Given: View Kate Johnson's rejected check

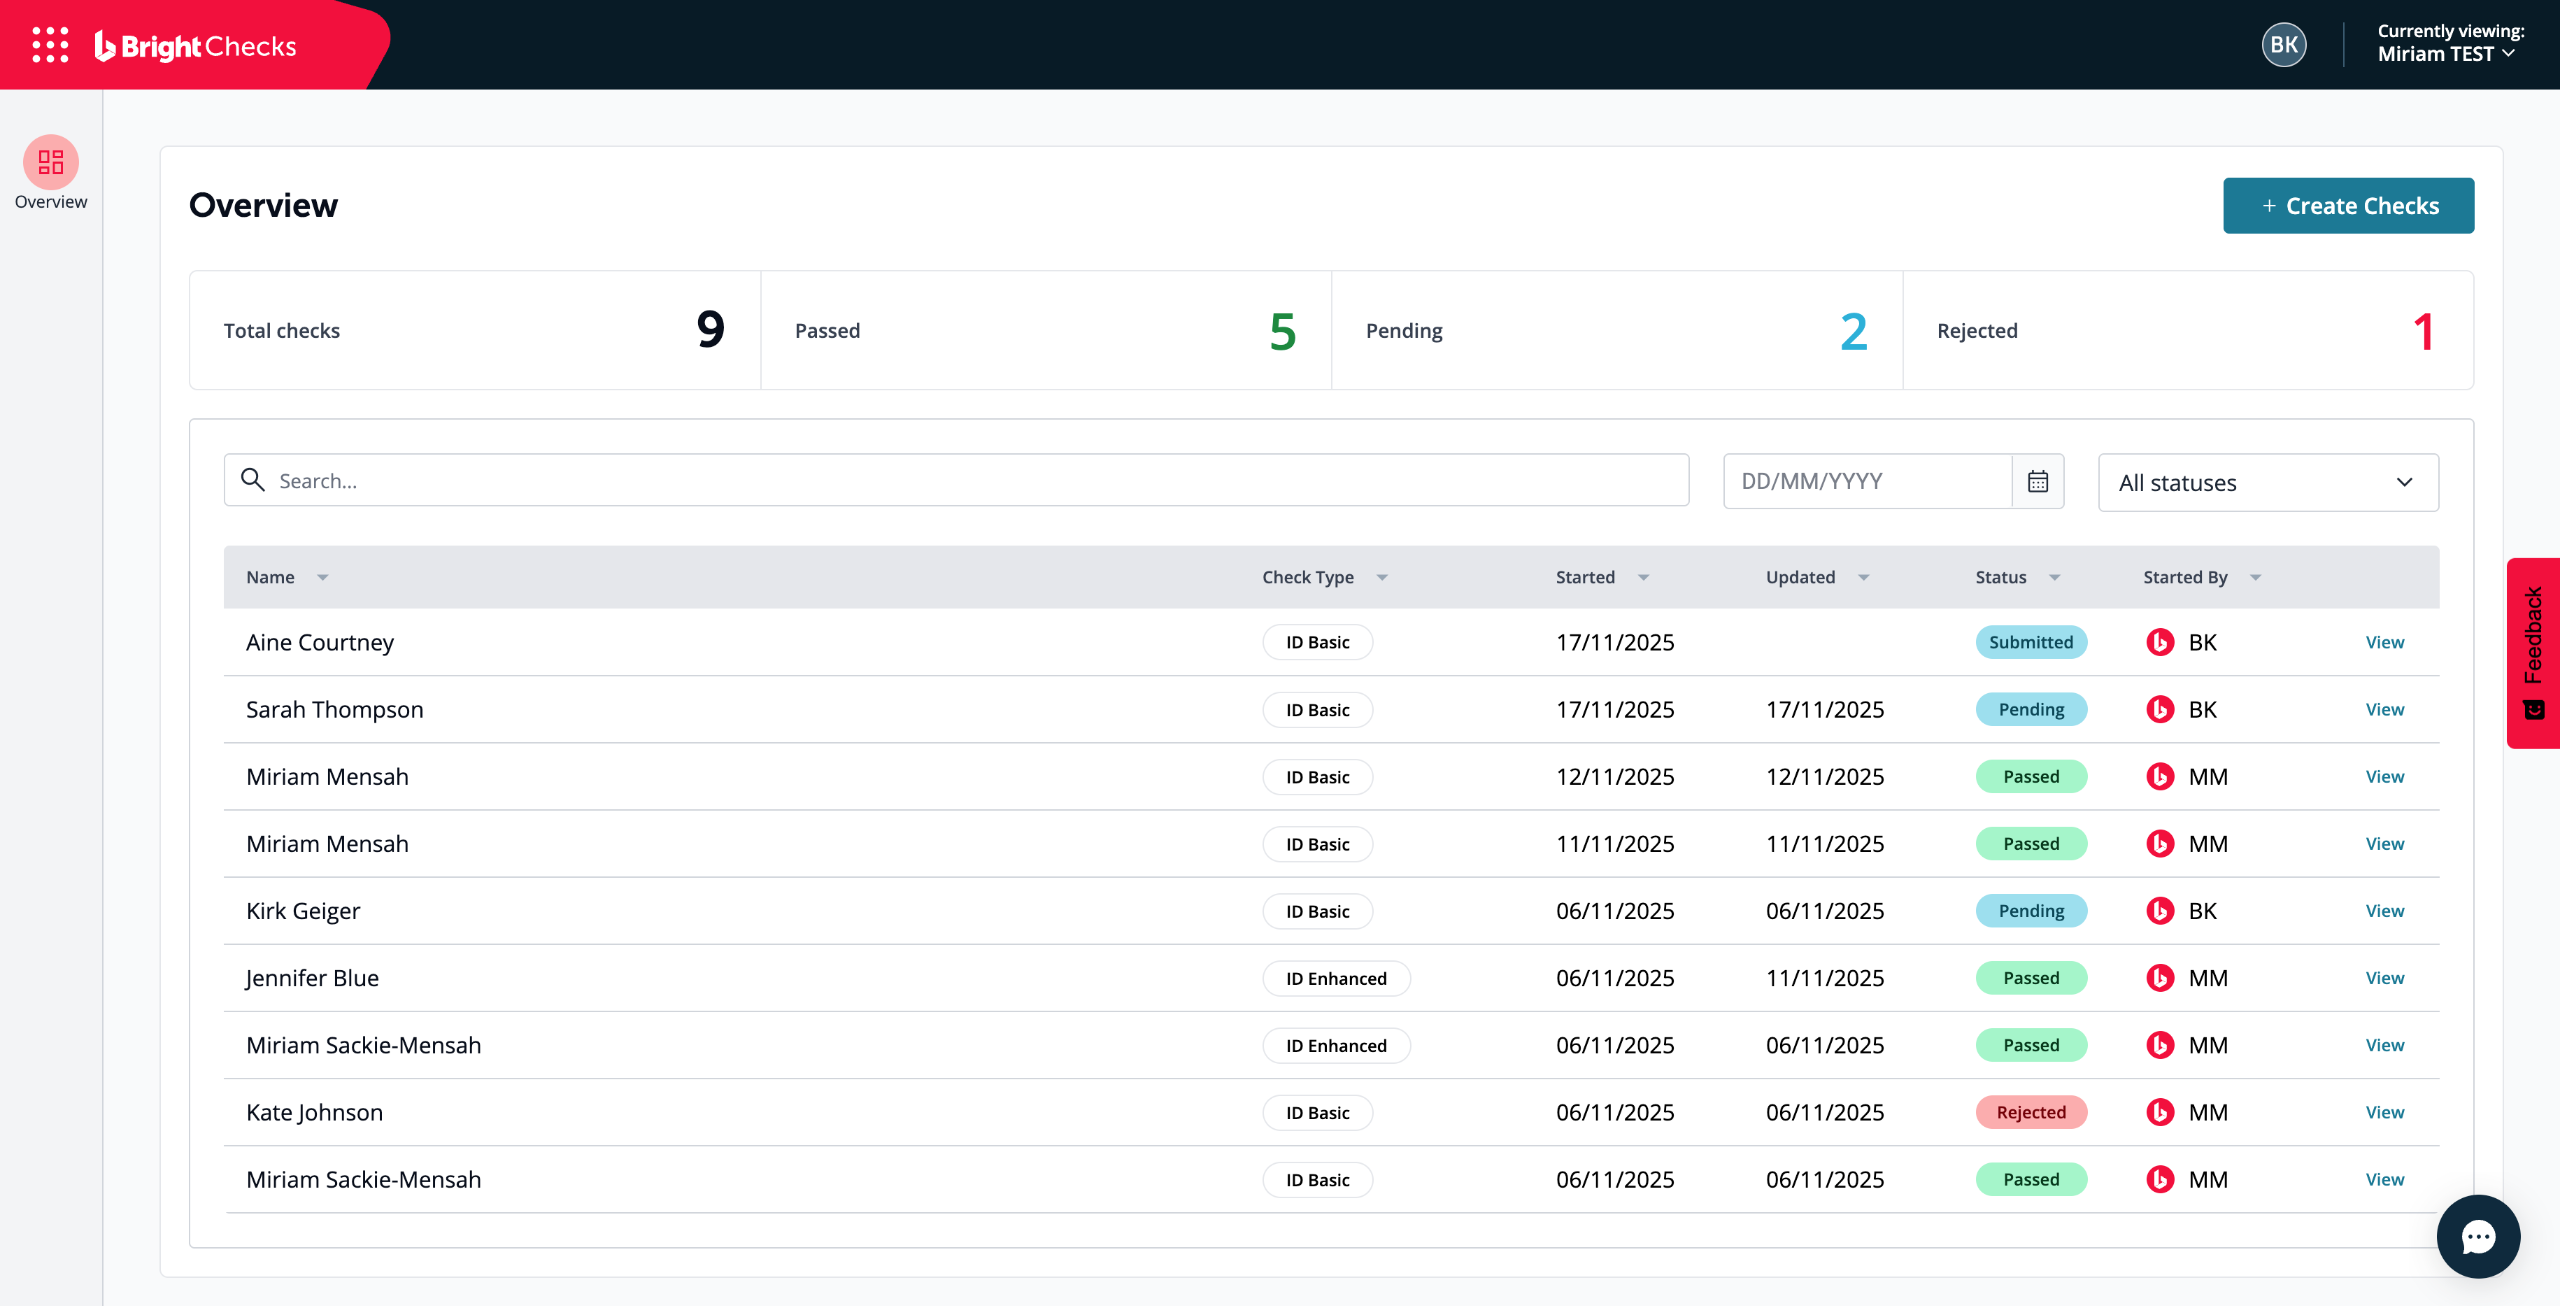Looking at the screenshot, I should click(x=2384, y=1112).
